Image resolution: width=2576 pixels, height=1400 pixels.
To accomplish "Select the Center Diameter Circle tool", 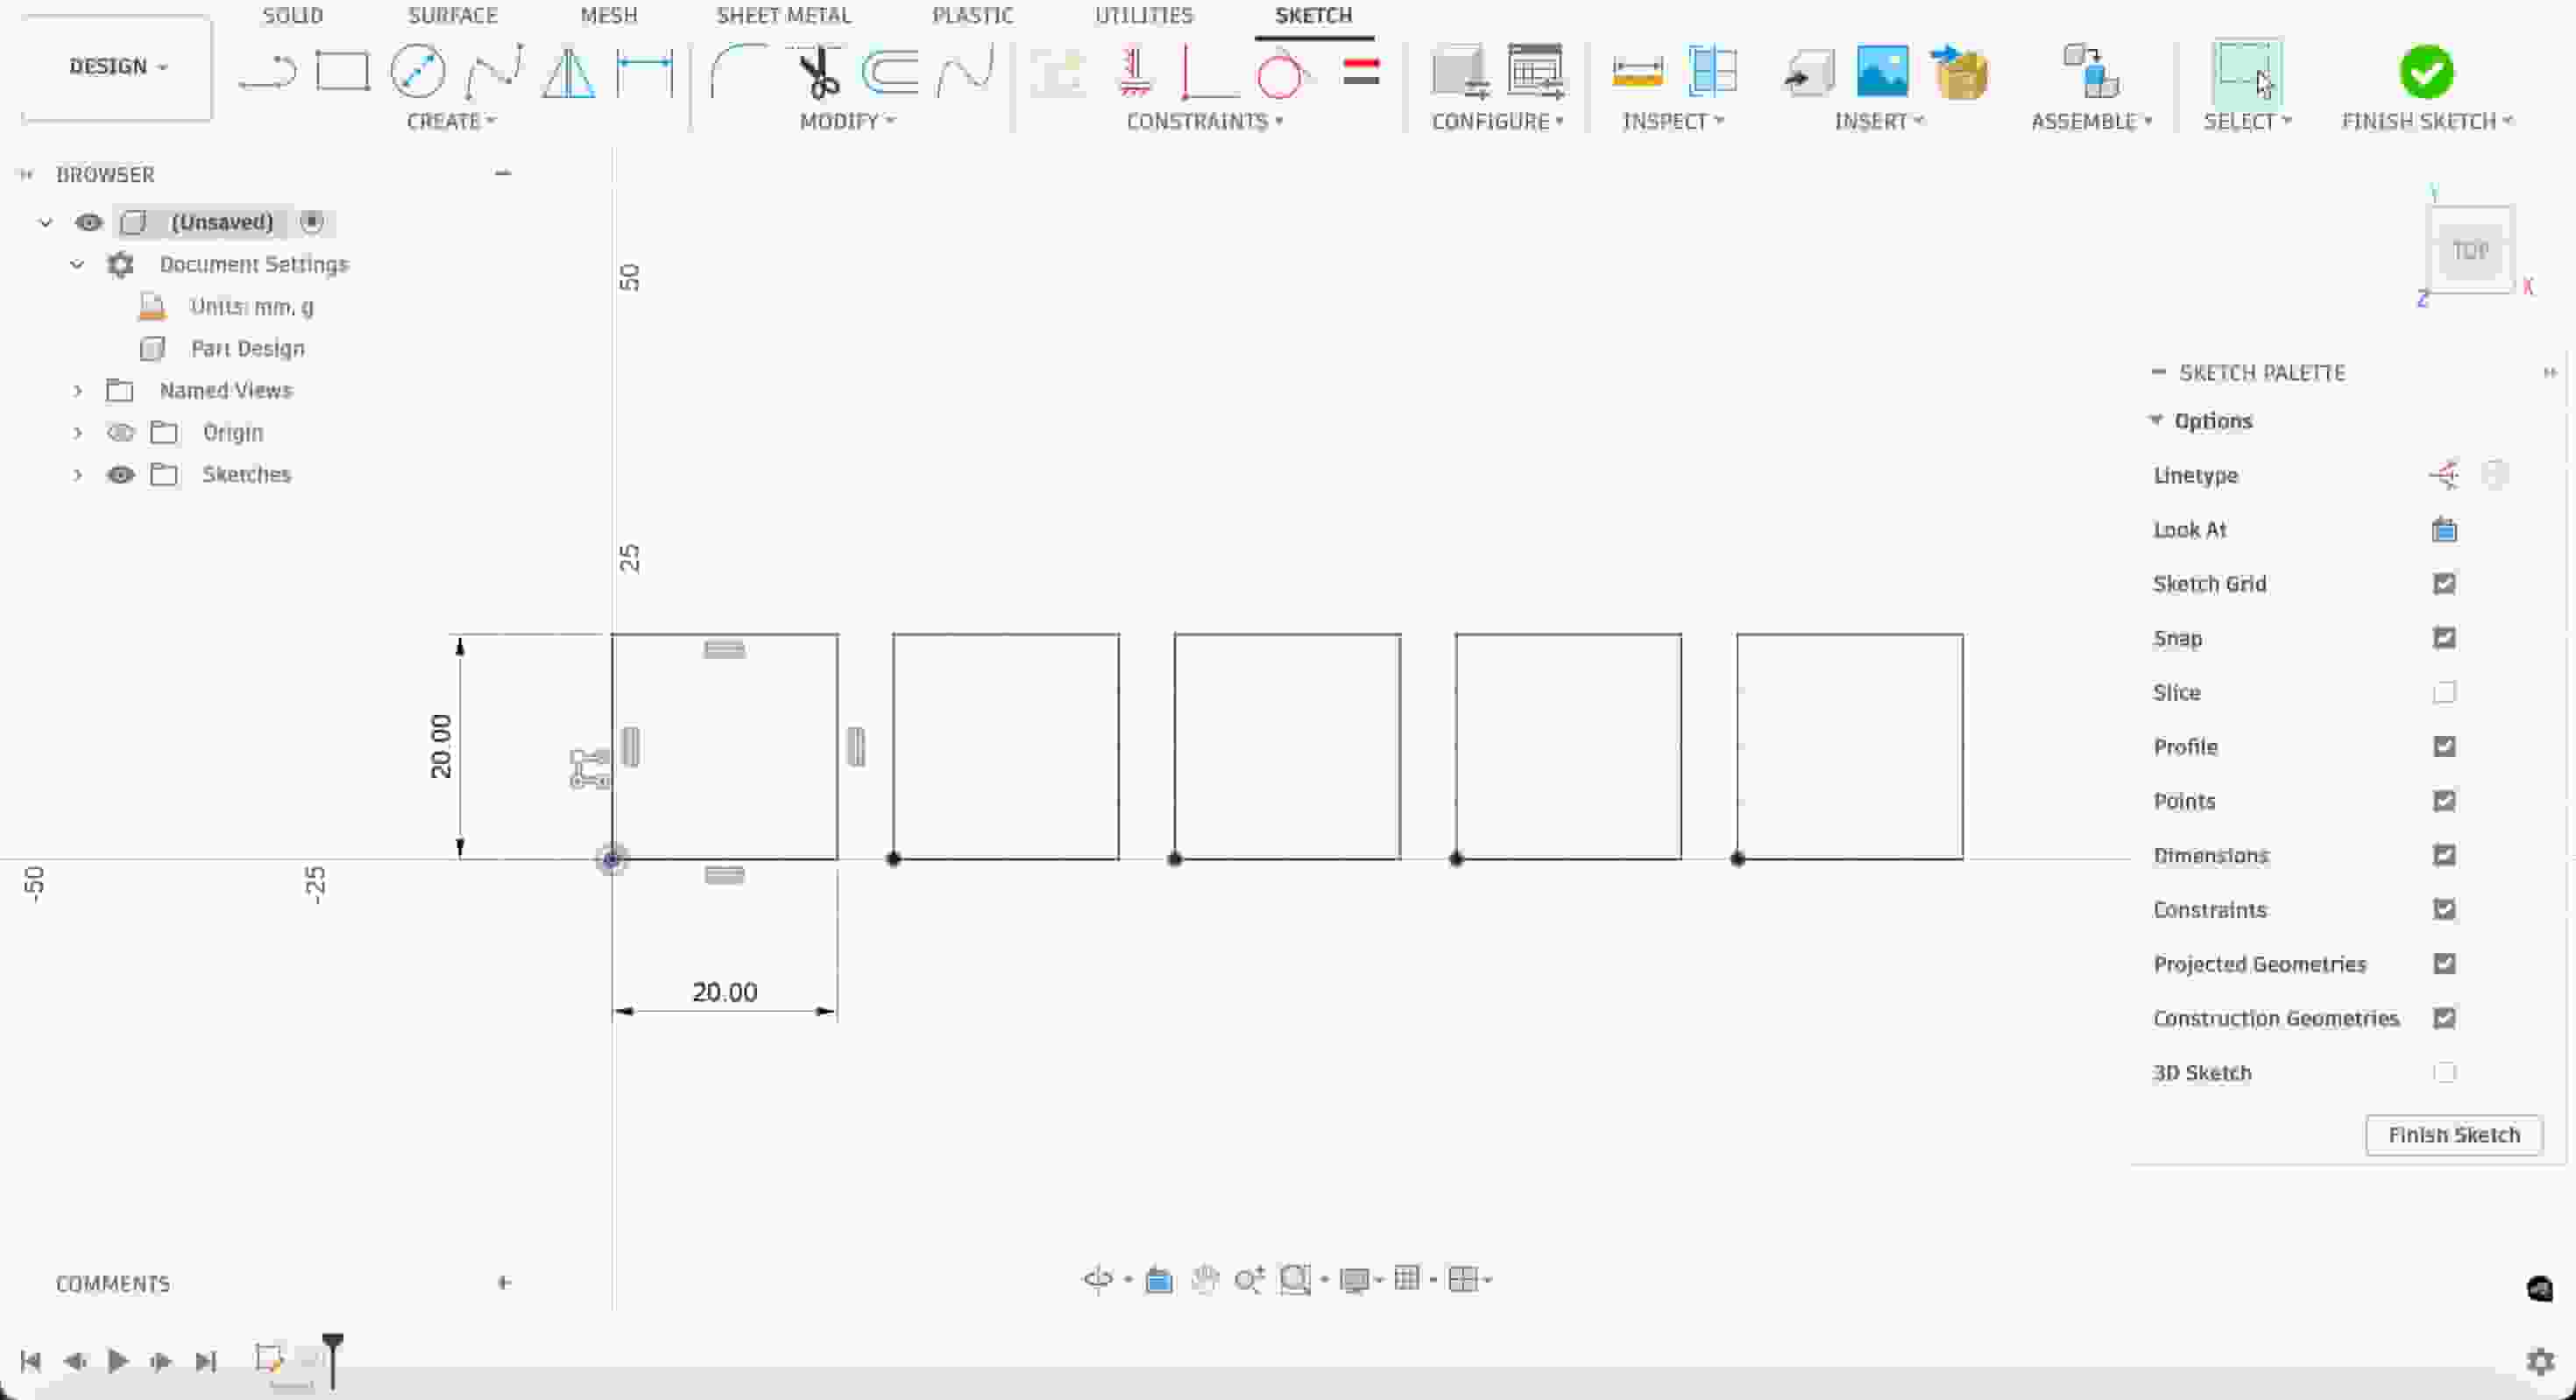I will click(417, 71).
